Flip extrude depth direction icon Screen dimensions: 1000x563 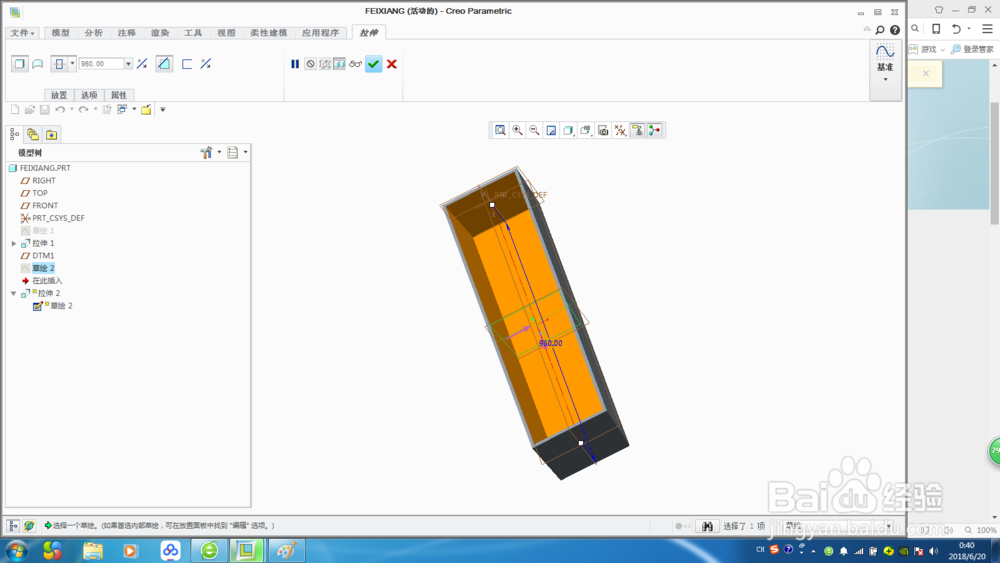point(142,64)
